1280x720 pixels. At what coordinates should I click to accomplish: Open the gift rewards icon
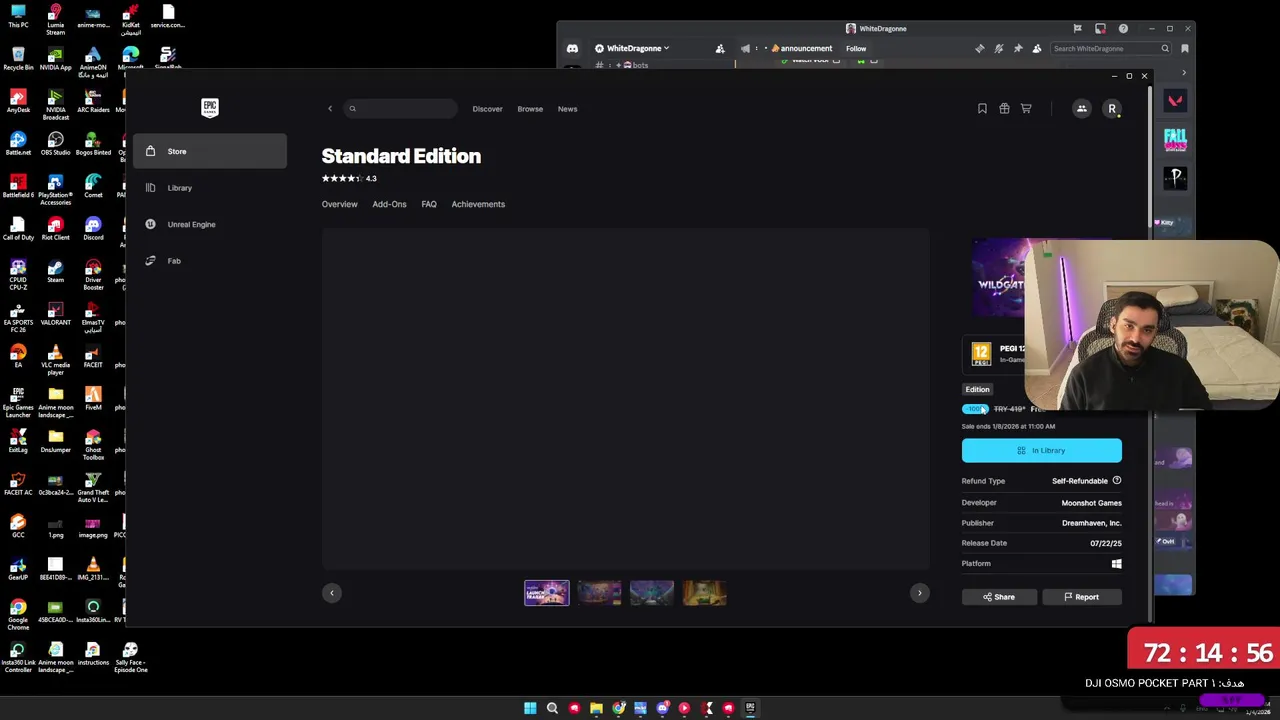1004,109
